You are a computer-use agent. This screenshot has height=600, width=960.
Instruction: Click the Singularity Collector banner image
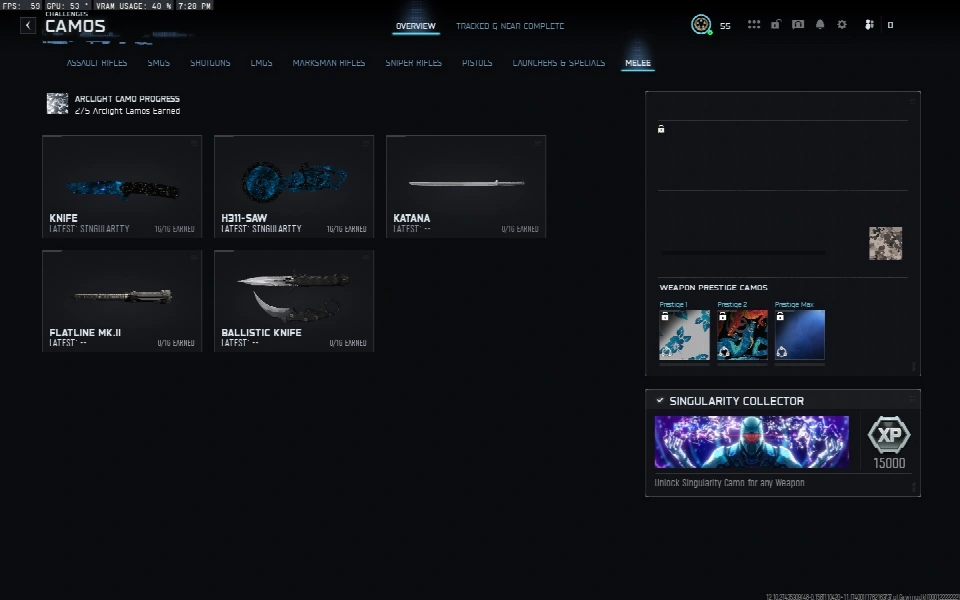[752, 441]
